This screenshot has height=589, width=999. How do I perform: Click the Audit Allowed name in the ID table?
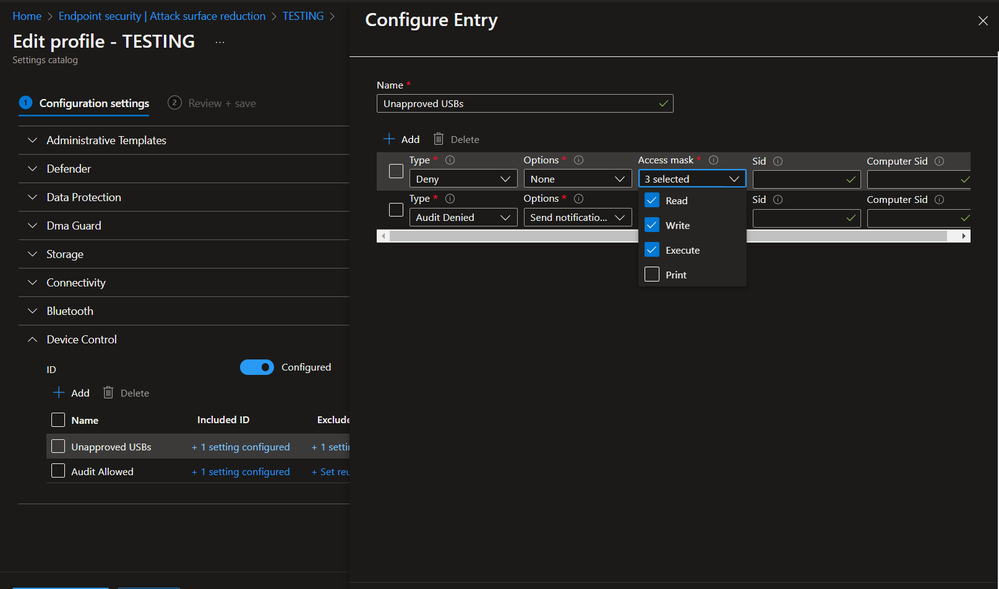point(102,472)
